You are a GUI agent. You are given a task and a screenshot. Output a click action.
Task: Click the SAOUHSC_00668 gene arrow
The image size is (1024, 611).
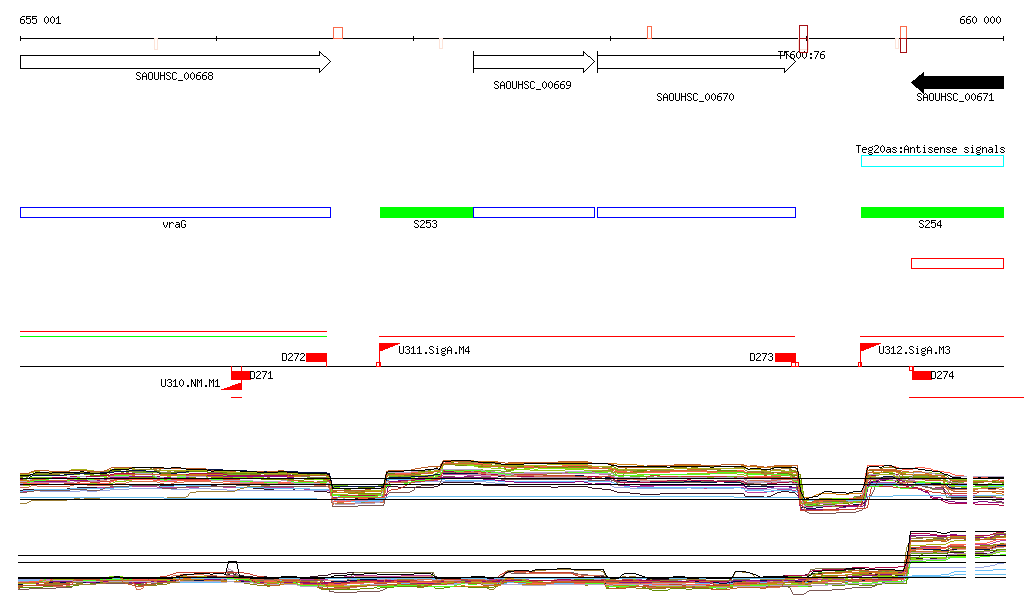[175, 62]
